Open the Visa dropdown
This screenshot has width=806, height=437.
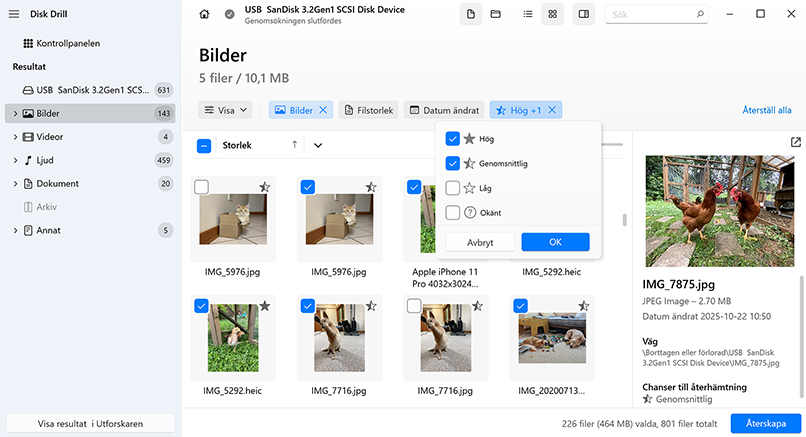(x=227, y=110)
